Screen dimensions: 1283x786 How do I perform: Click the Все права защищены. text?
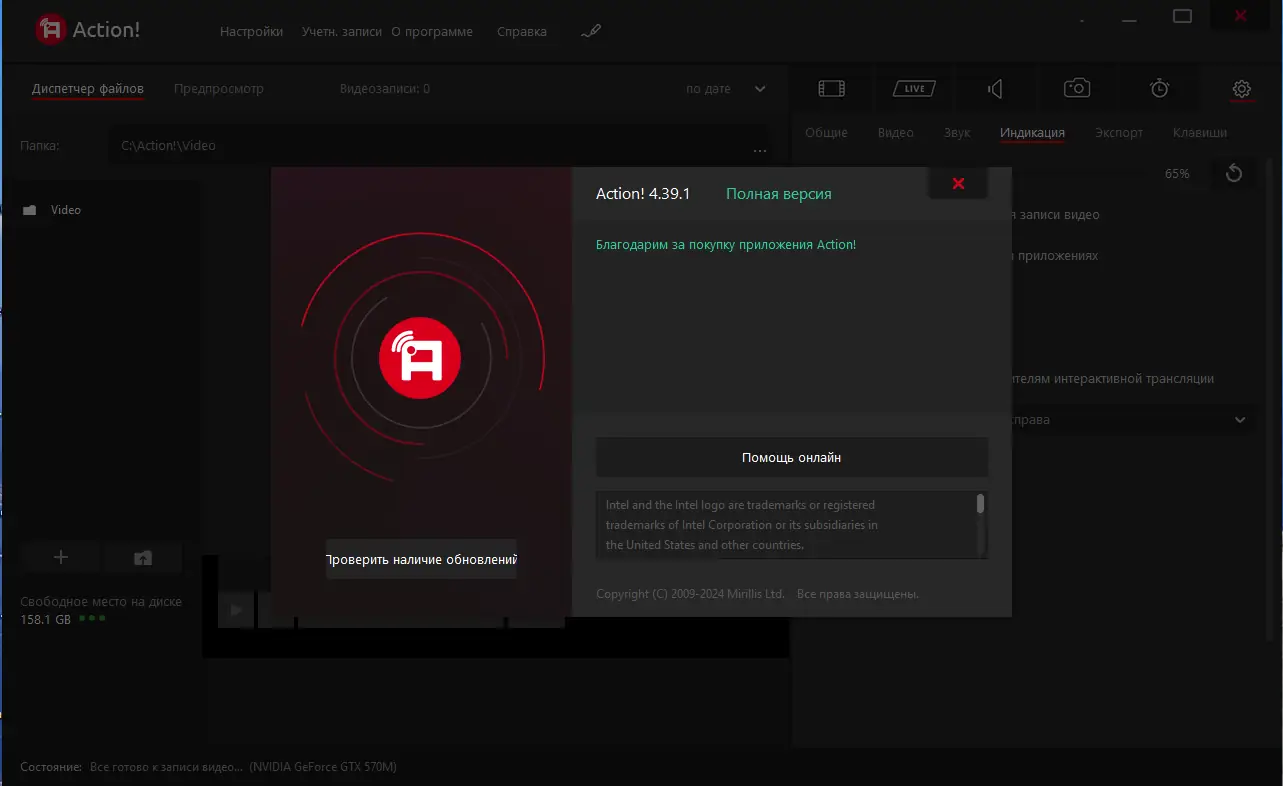pos(858,594)
